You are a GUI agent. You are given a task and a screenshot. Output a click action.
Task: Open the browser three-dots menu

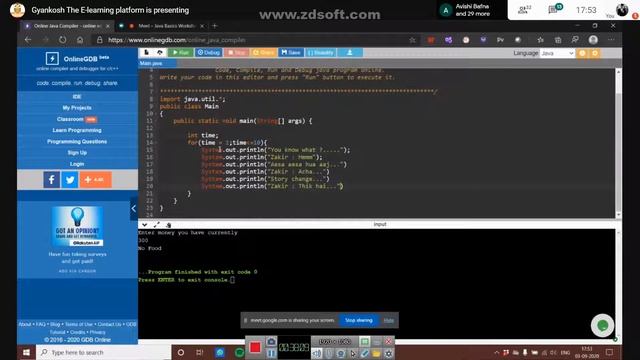click(611, 40)
